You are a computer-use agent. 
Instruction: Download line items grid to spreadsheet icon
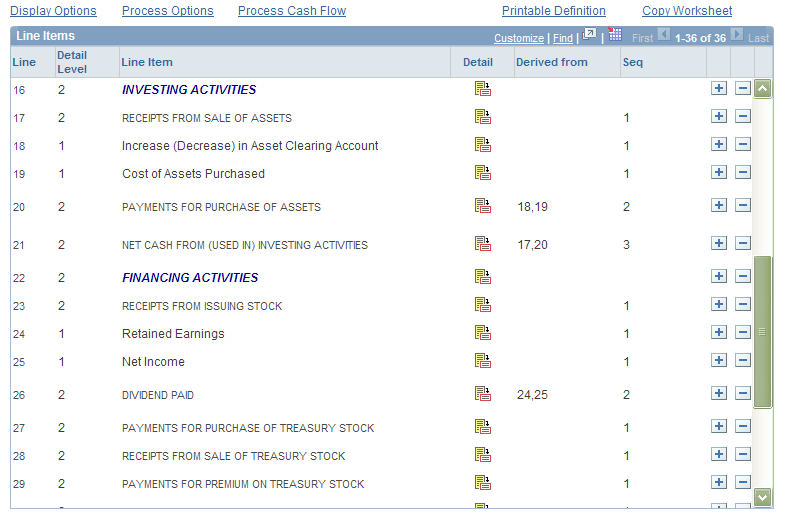pyautogui.click(x=615, y=35)
